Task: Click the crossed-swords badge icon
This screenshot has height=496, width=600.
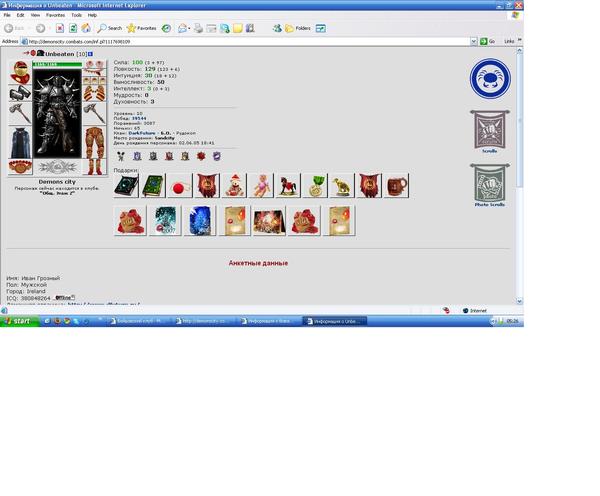Action: (x=121, y=156)
